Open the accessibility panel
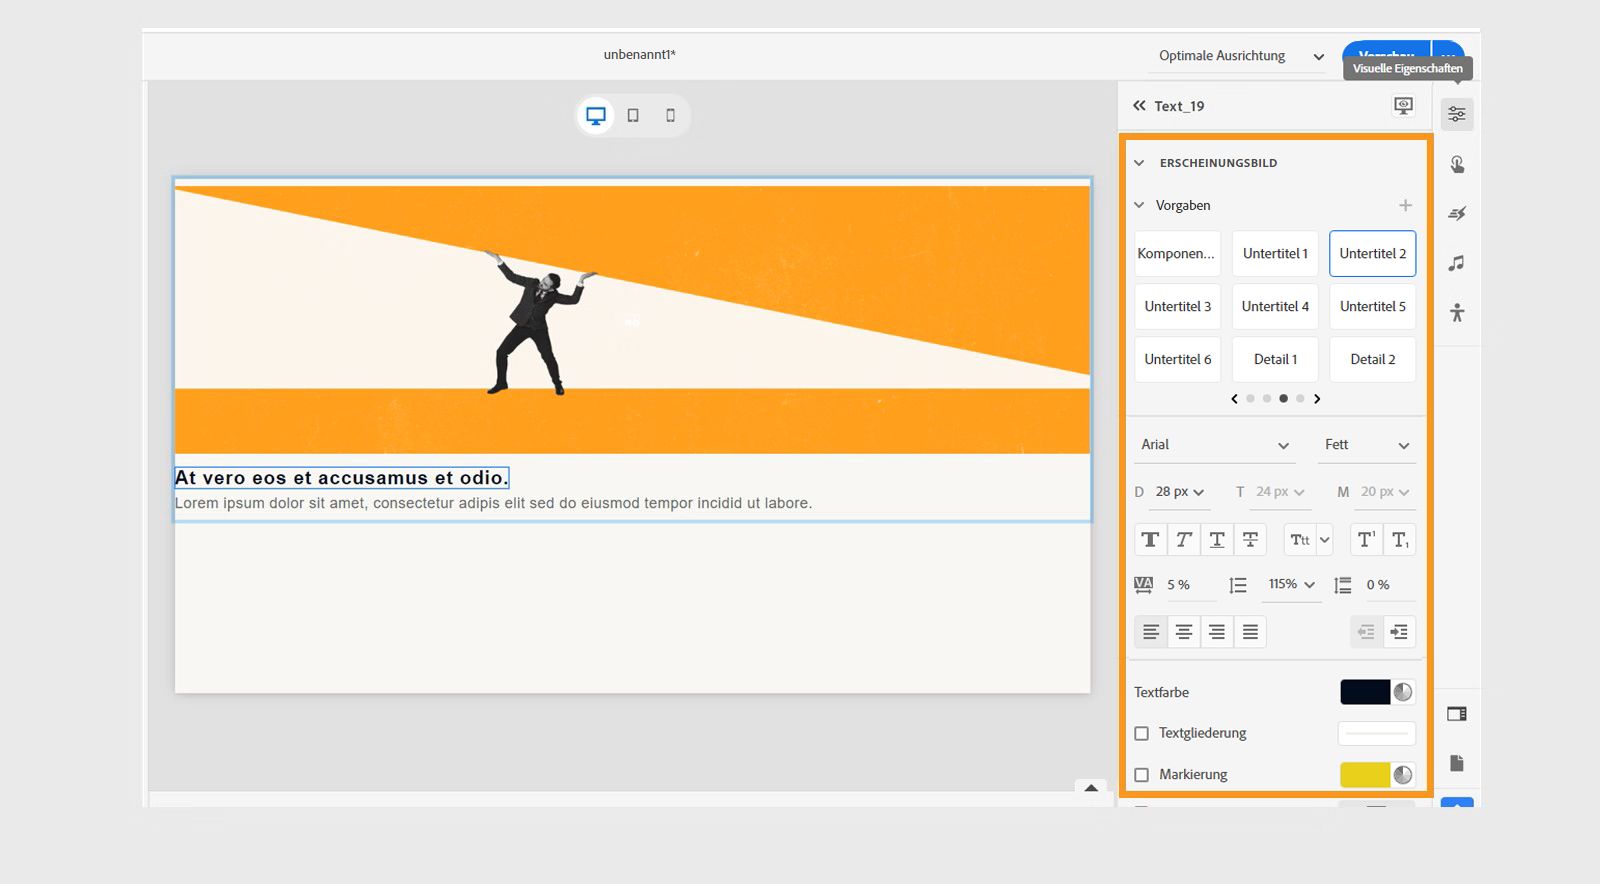 point(1457,313)
